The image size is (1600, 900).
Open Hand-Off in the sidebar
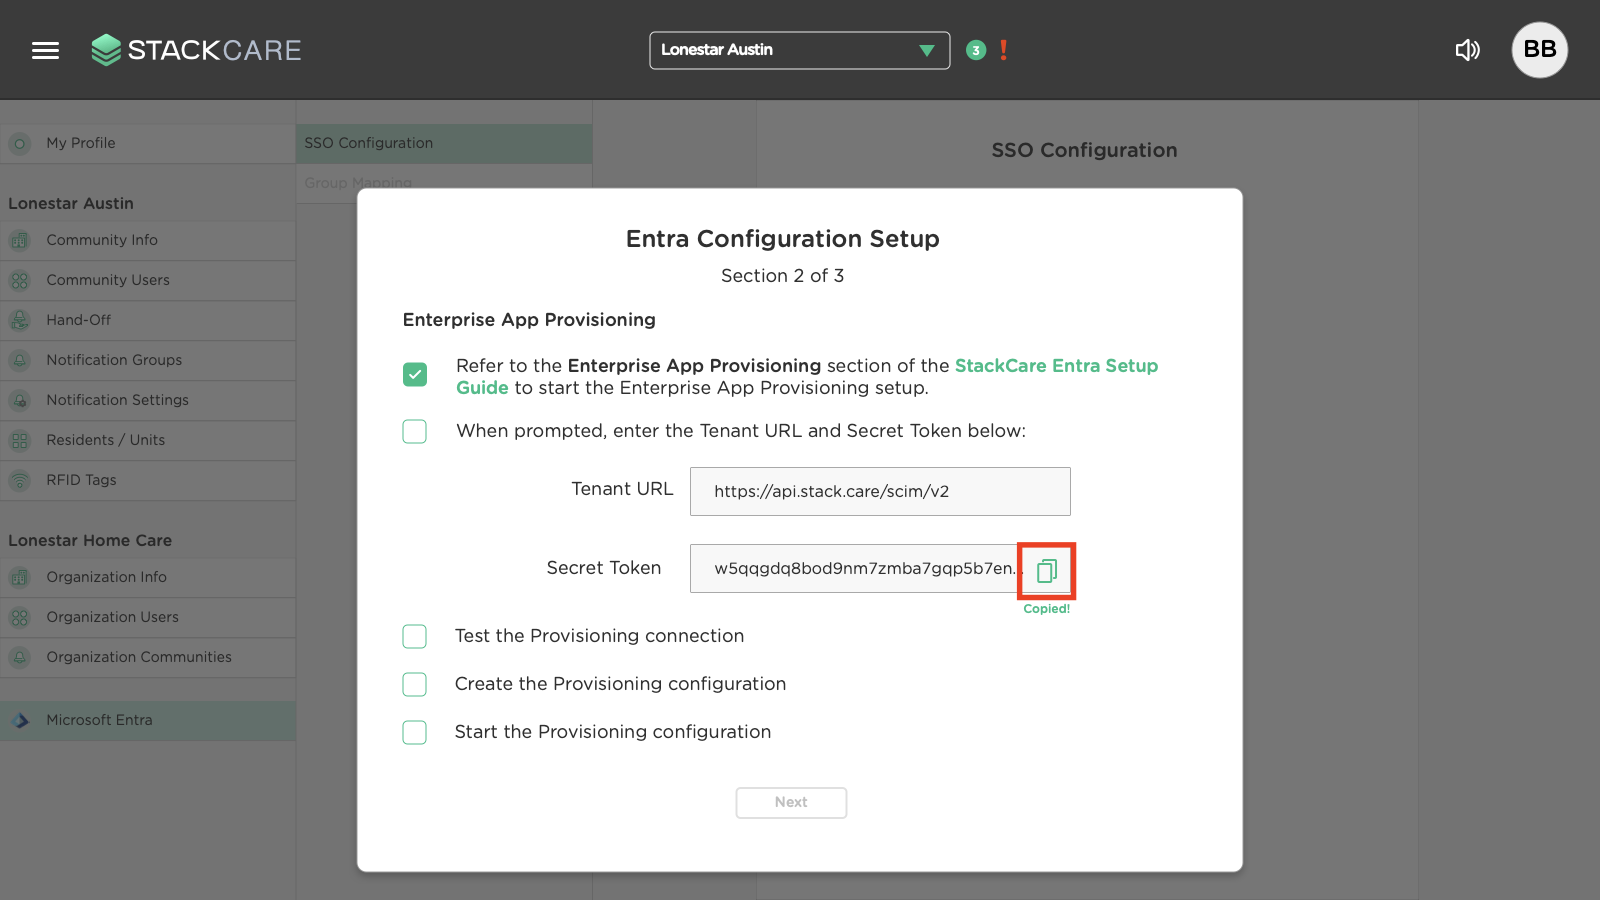click(147, 320)
